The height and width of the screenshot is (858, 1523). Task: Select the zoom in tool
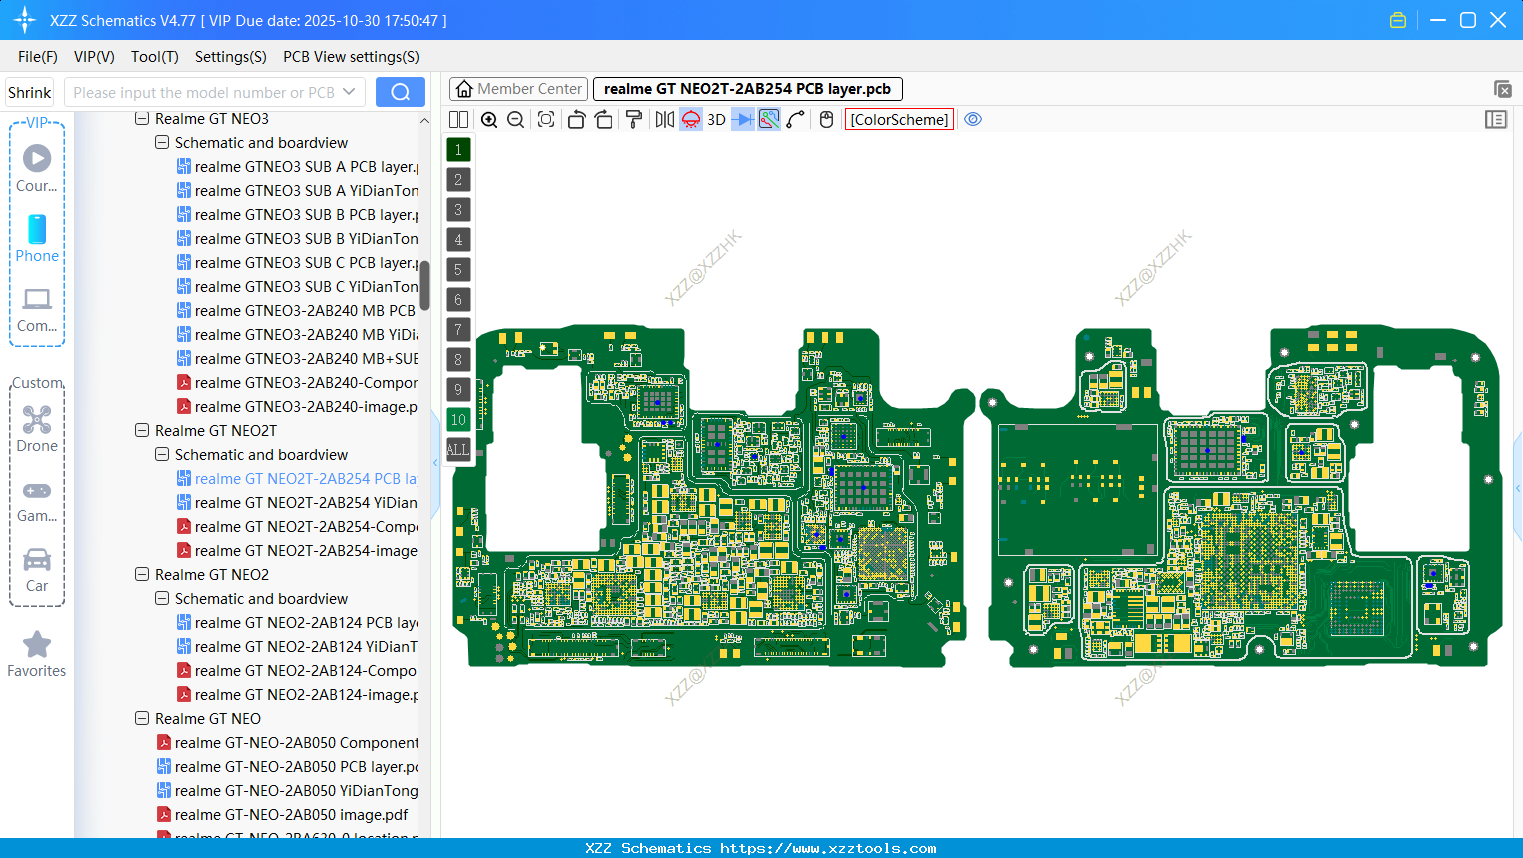(489, 119)
